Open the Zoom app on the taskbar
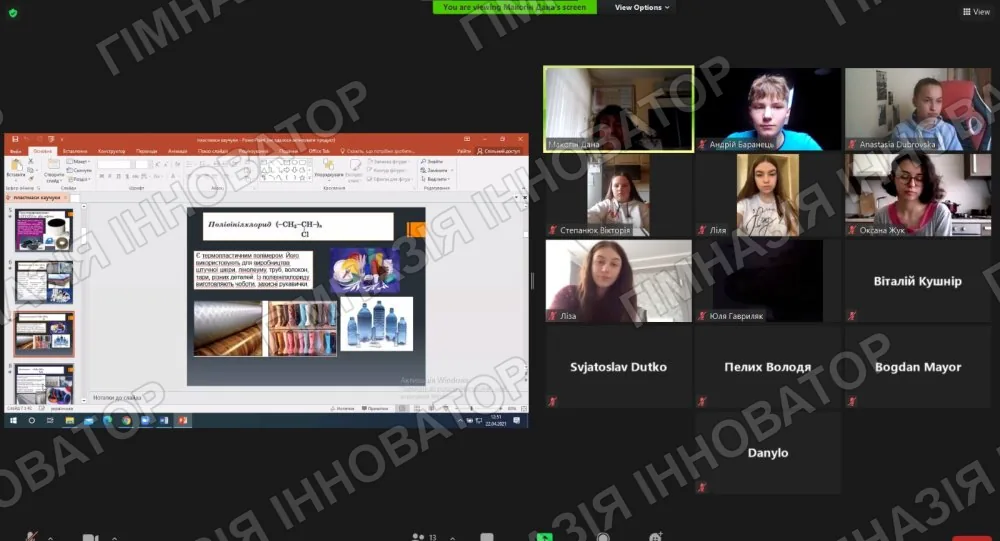Screen dimensions: 1000x541 coord(145,420)
